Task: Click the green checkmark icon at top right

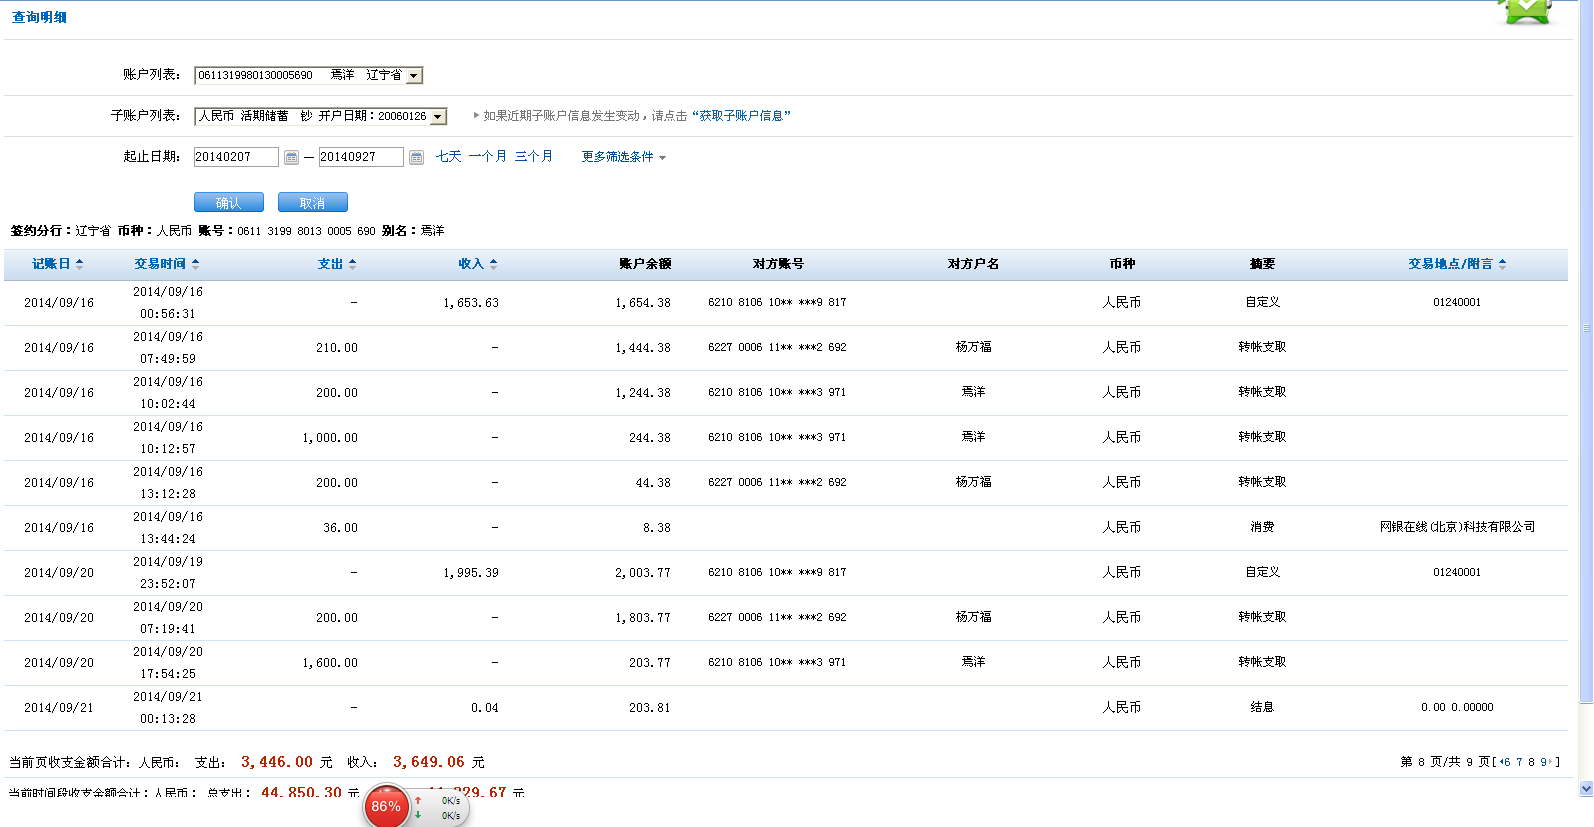Action: pyautogui.click(x=1526, y=11)
